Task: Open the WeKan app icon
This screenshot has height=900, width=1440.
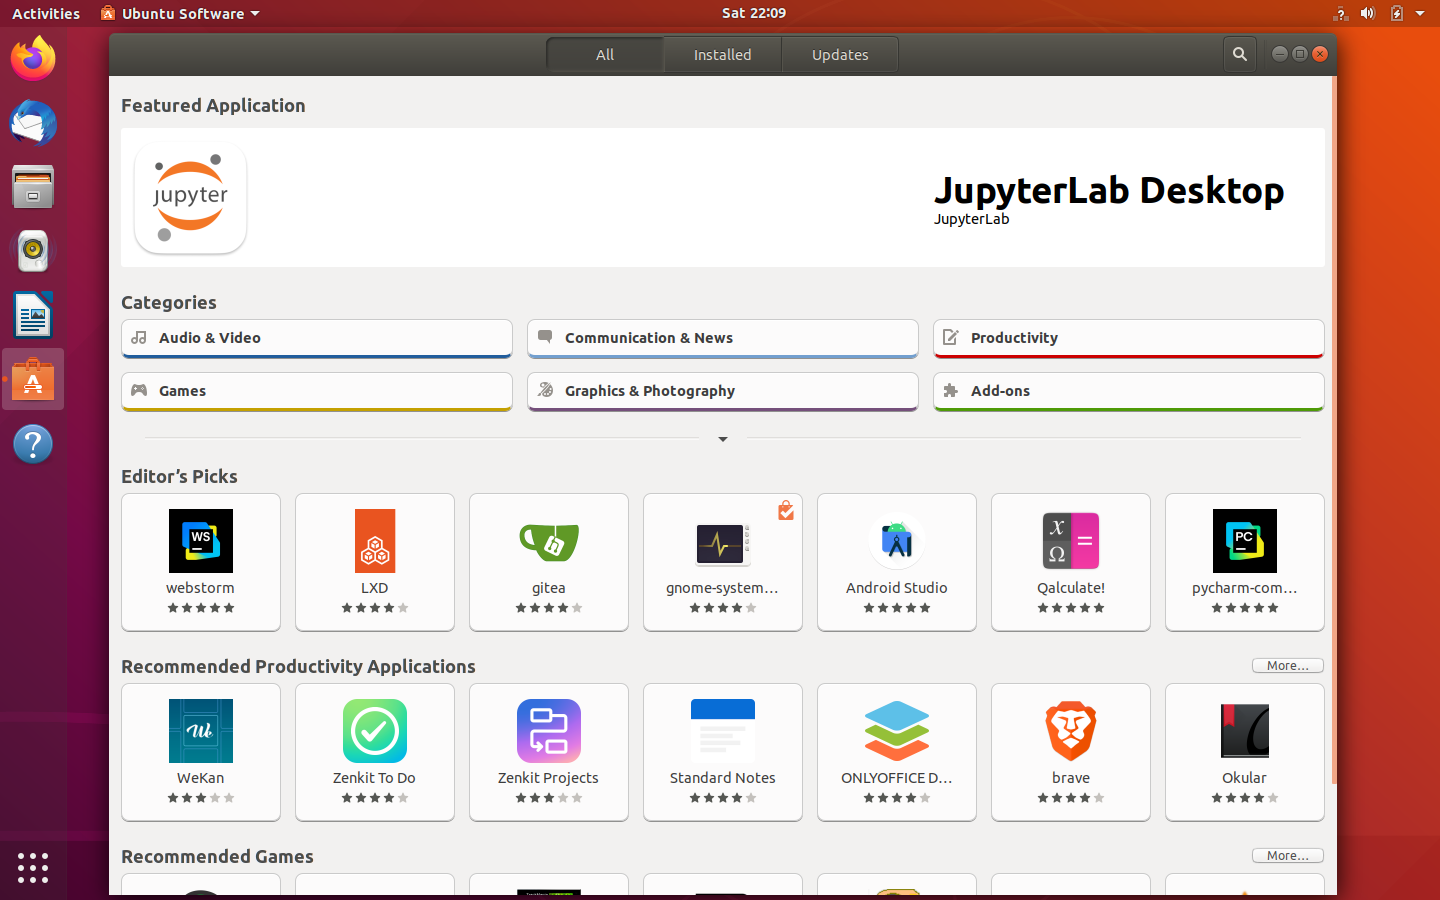Action: coord(201,731)
